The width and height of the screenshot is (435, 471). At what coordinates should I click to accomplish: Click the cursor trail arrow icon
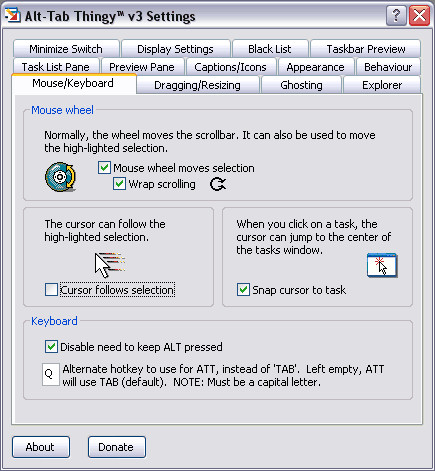(x=110, y=265)
